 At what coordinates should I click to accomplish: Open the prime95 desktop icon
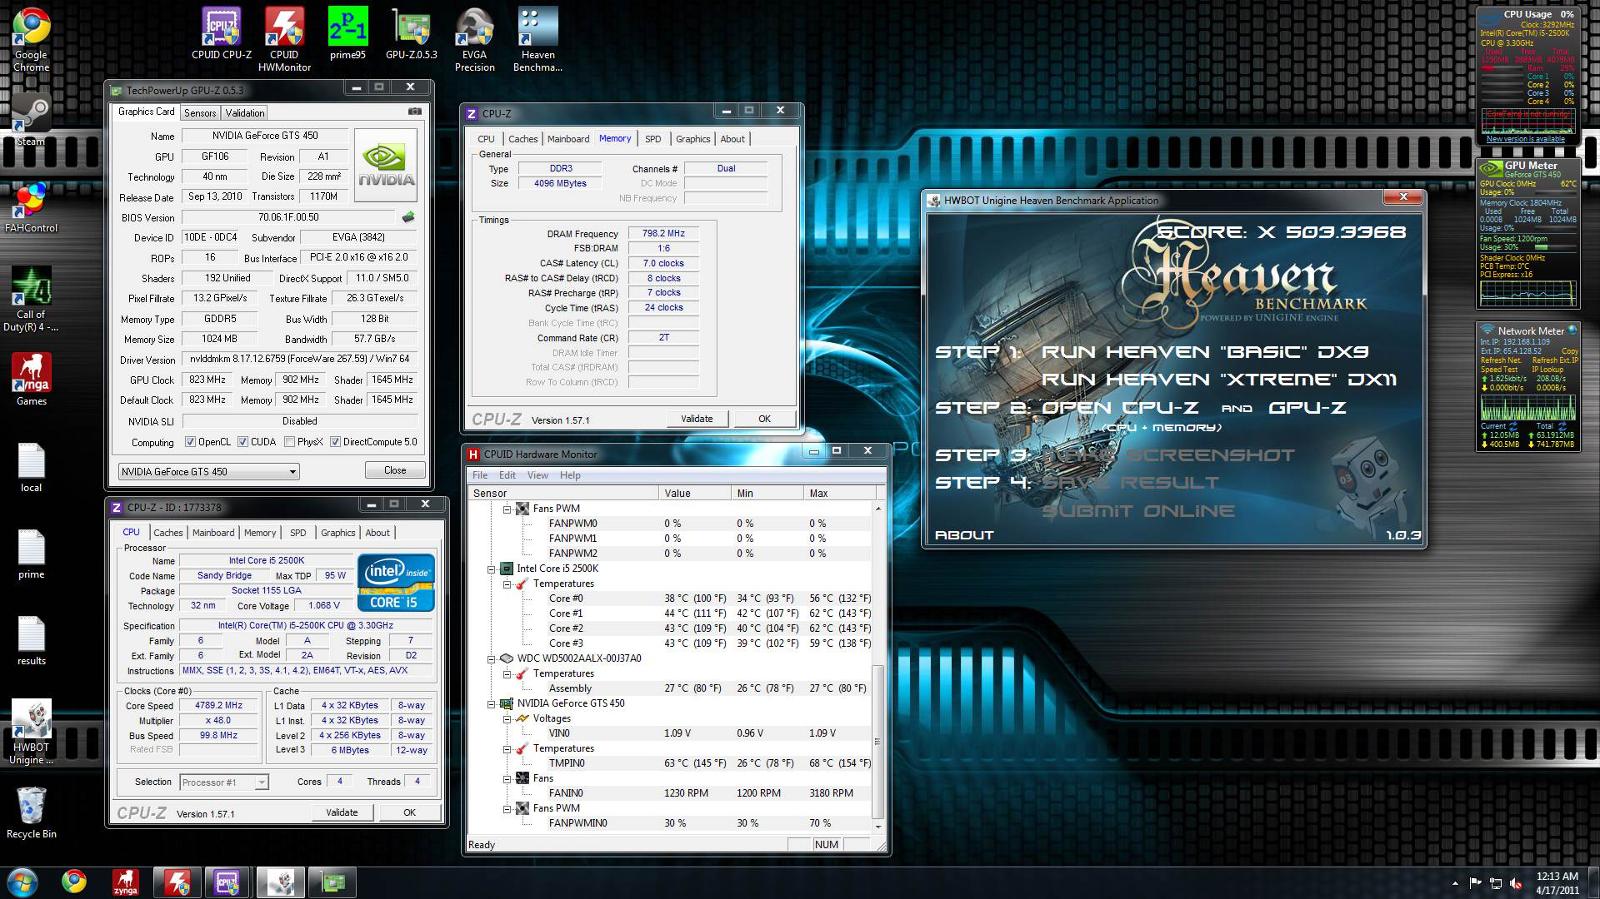click(x=347, y=34)
